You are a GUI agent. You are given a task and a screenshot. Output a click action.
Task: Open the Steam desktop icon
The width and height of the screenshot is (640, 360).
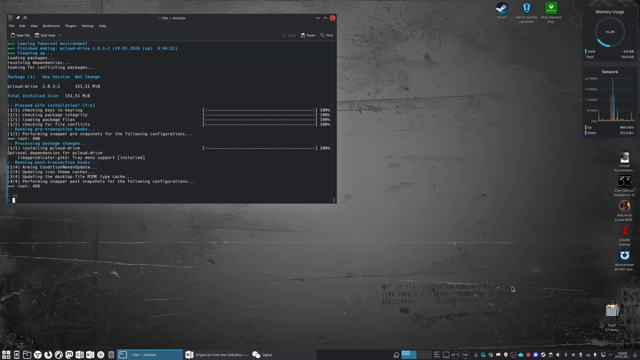click(x=502, y=11)
